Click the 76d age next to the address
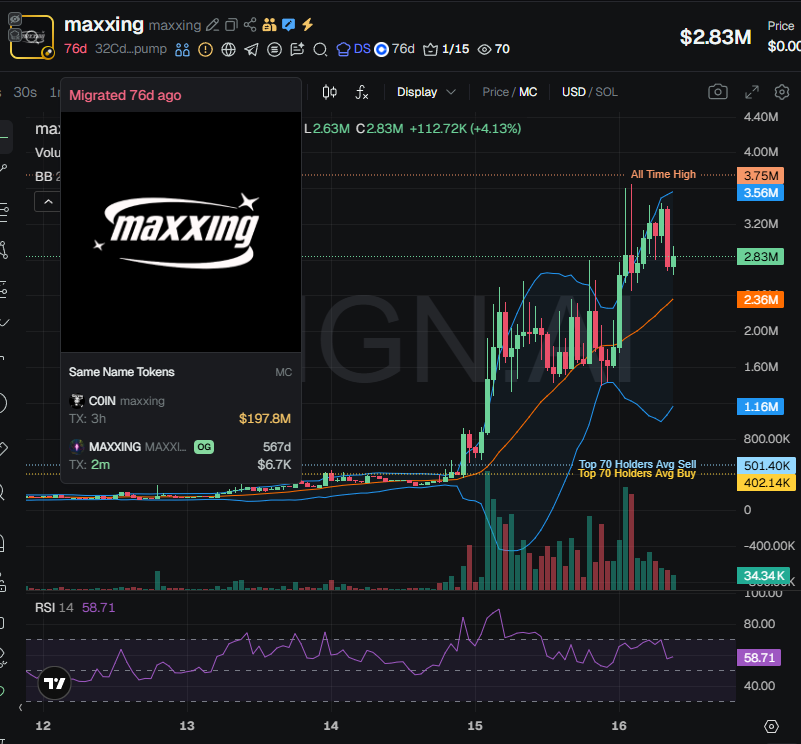This screenshot has height=744, width=801. coord(75,49)
